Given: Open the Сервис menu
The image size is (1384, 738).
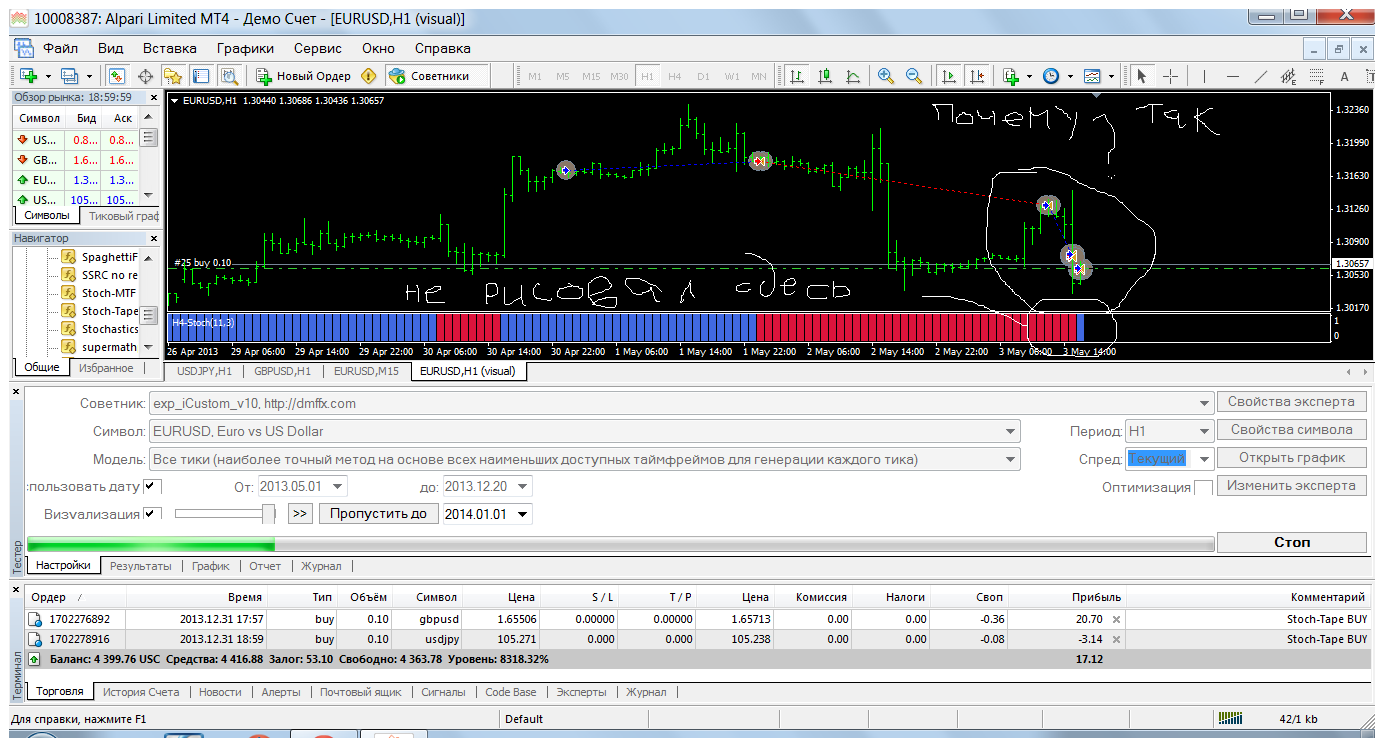Looking at the screenshot, I should point(318,48).
